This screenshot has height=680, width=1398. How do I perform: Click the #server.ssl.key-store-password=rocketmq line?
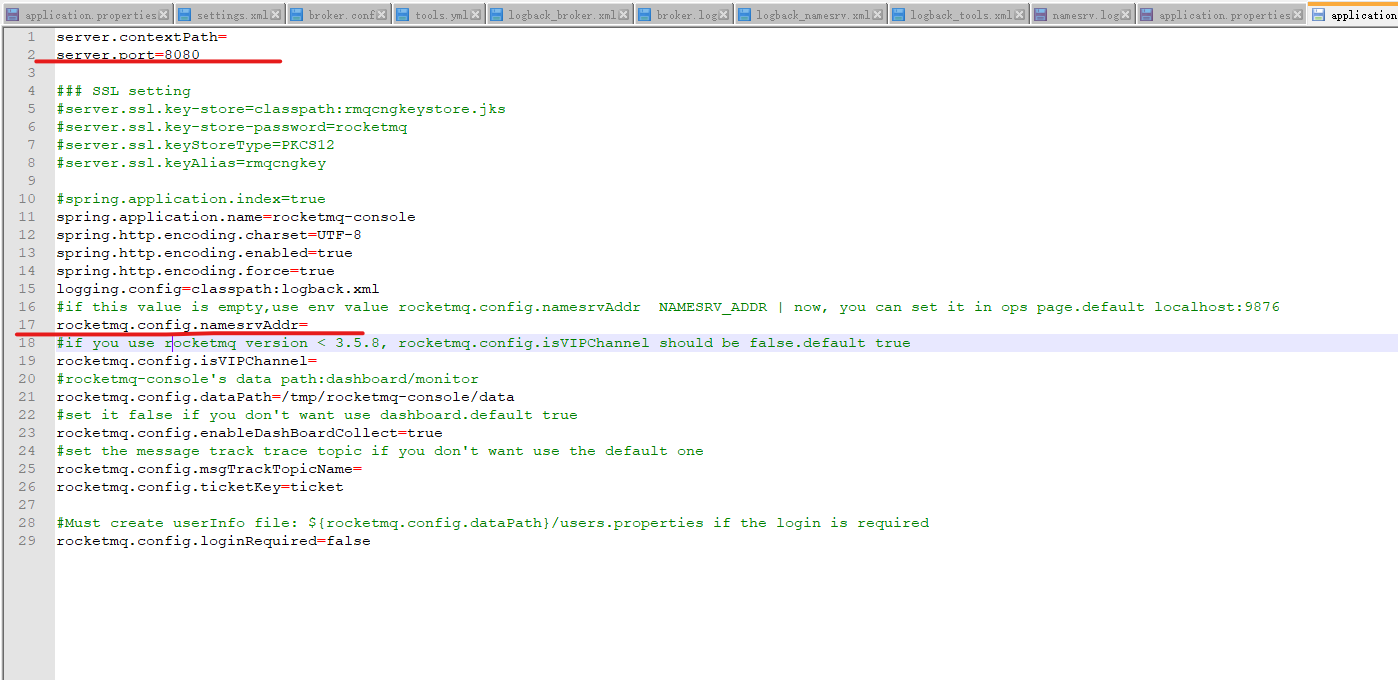[232, 127]
